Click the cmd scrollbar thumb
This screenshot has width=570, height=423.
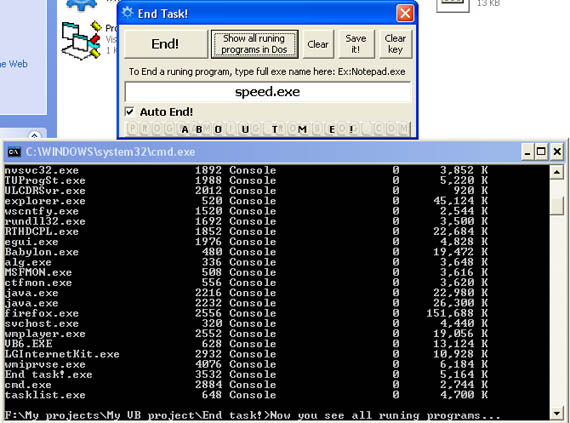[557, 206]
